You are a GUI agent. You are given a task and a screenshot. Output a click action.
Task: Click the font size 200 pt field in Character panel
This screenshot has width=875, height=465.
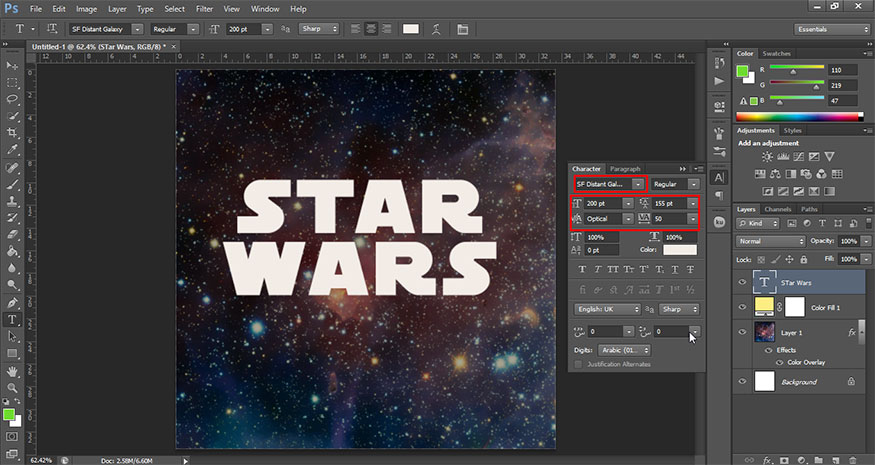603,204
